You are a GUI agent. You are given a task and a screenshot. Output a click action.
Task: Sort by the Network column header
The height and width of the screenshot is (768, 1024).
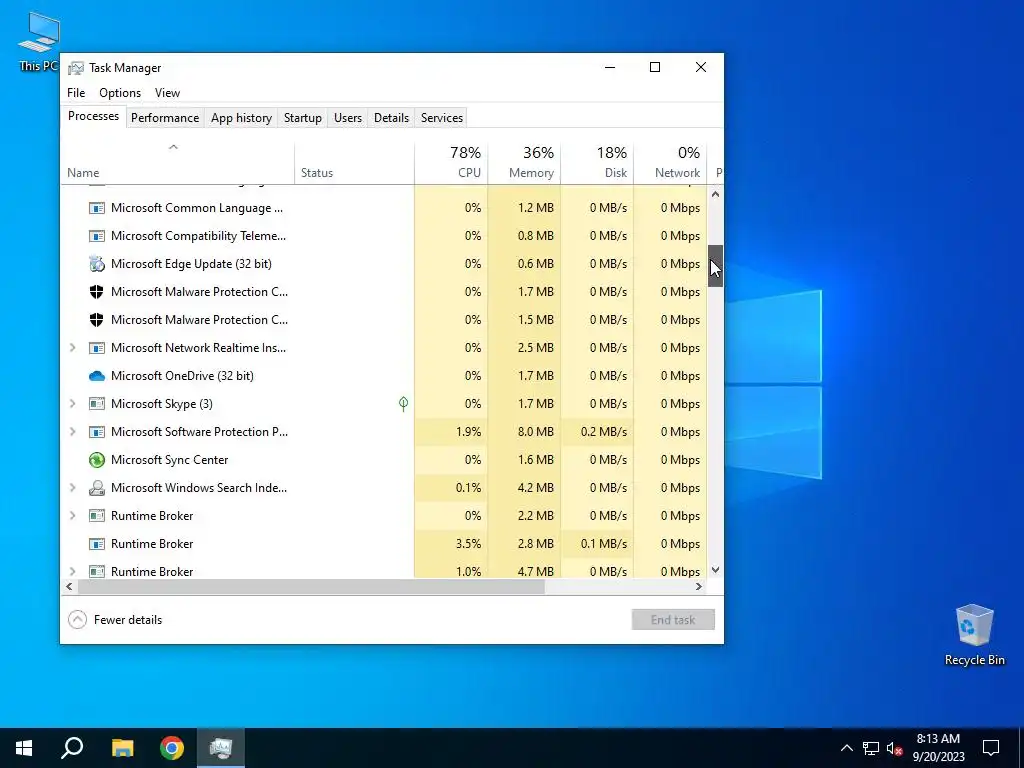671,163
